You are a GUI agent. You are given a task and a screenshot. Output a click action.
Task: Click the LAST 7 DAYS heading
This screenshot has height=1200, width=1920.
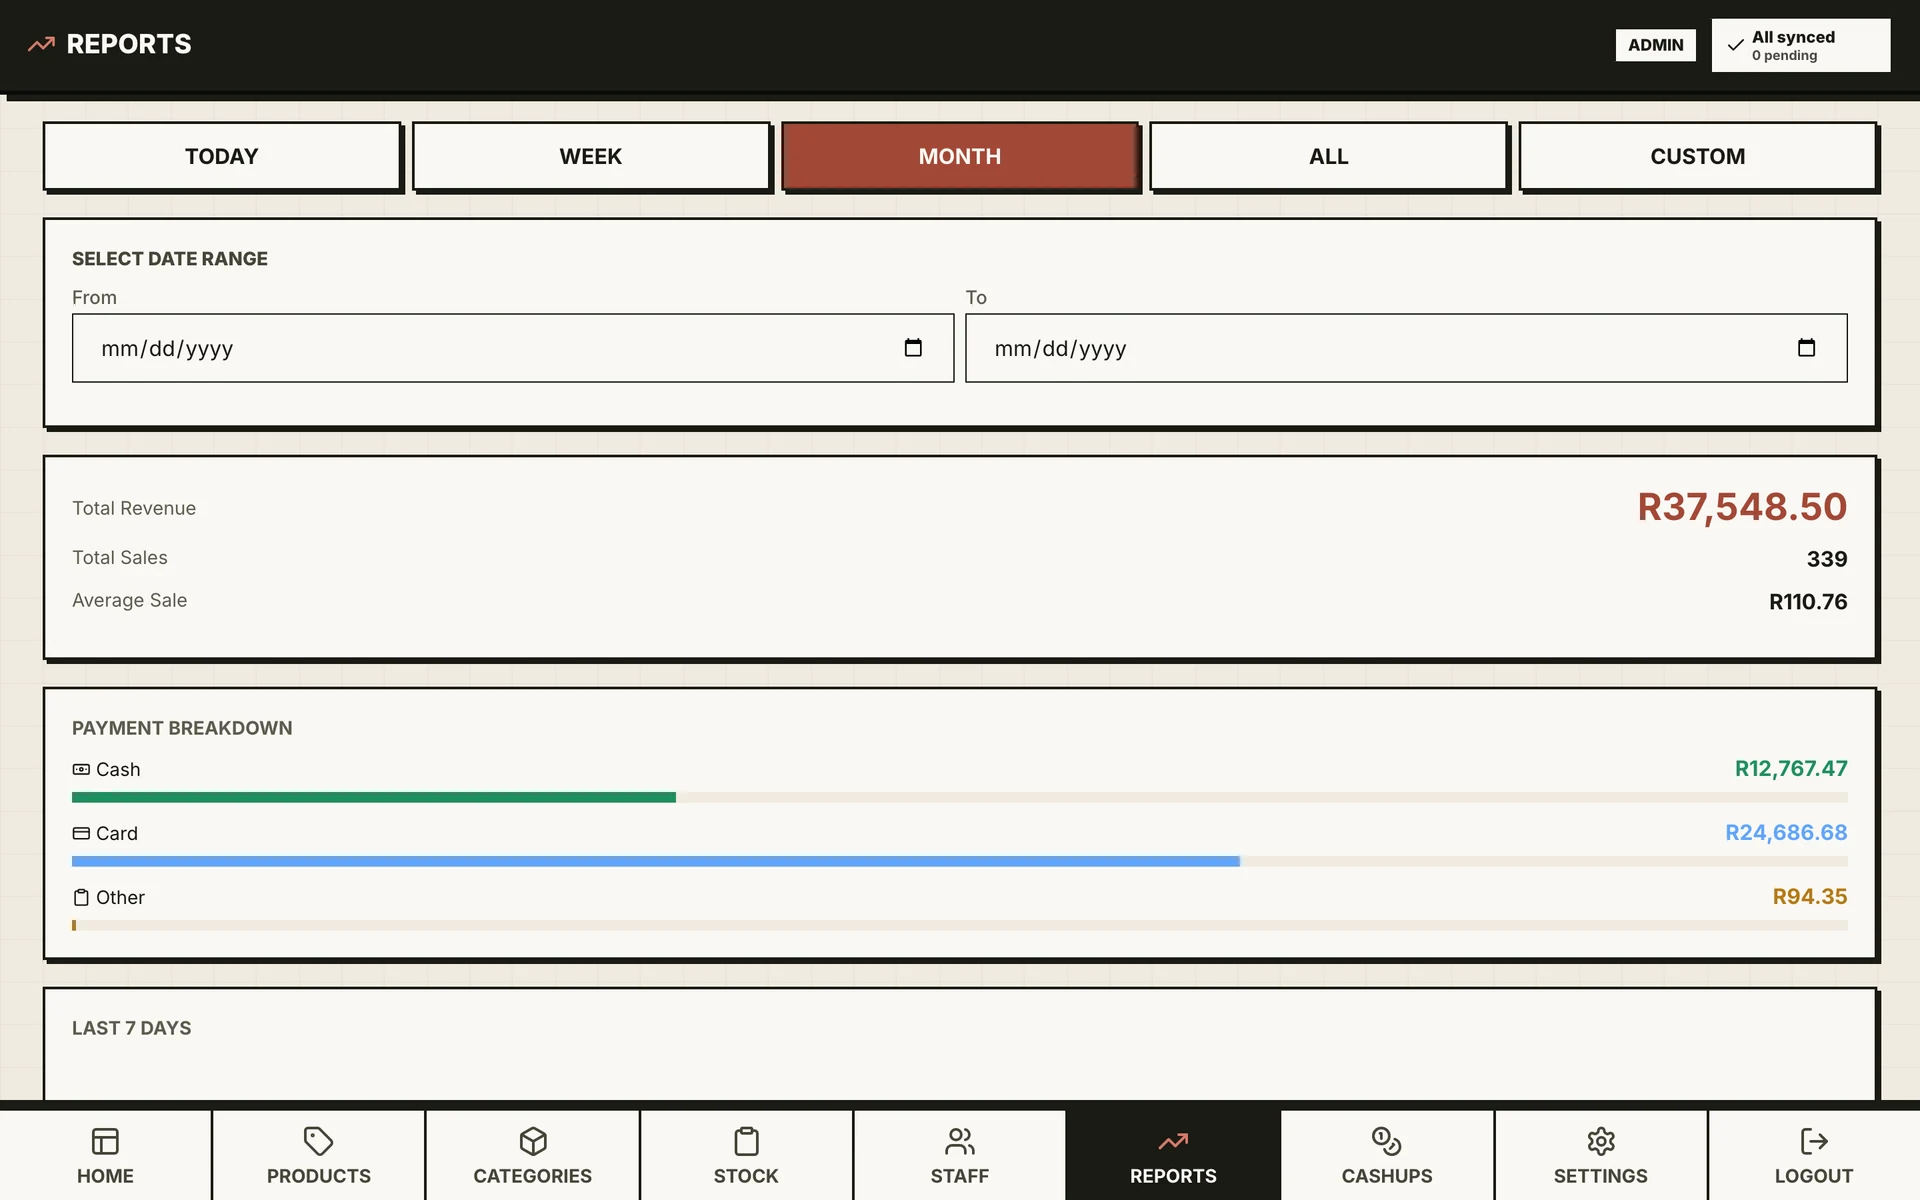(131, 1028)
